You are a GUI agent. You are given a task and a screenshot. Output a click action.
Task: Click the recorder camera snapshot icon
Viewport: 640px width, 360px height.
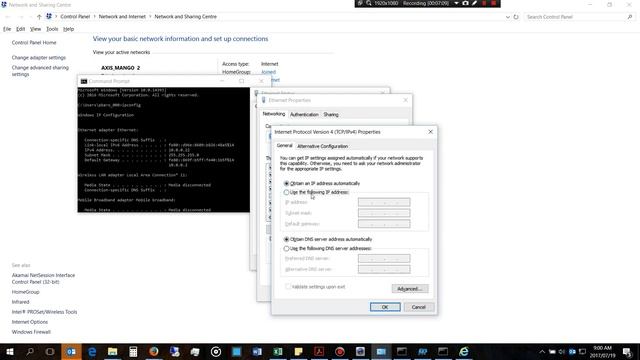pos(465,3)
